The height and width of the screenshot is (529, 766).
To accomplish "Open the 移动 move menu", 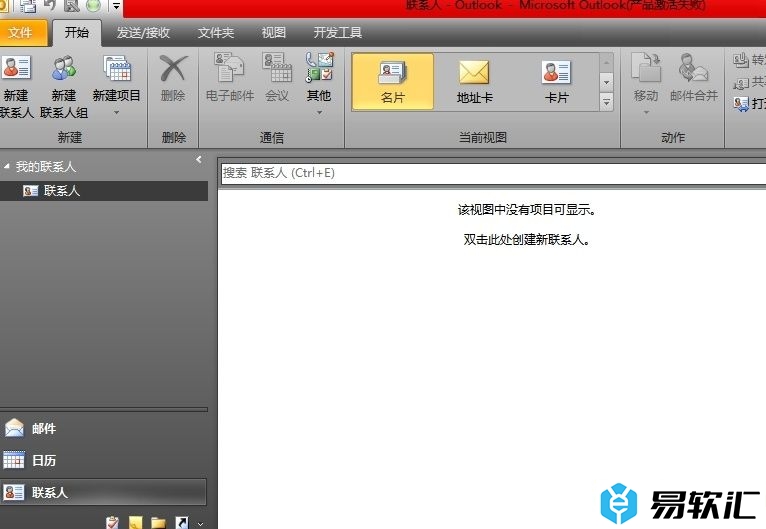I will click(x=646, y=84).
